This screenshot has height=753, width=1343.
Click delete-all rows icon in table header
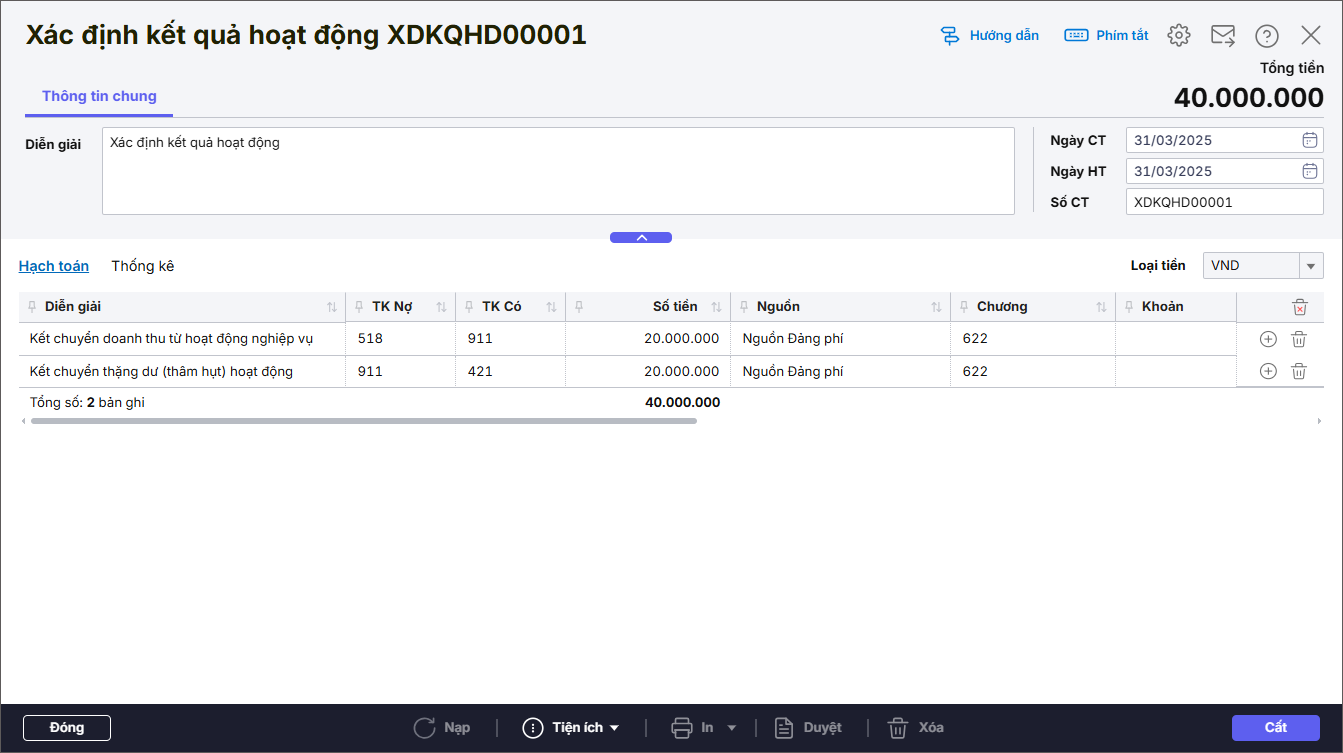pyautogui.click(x=1299, y=307)
